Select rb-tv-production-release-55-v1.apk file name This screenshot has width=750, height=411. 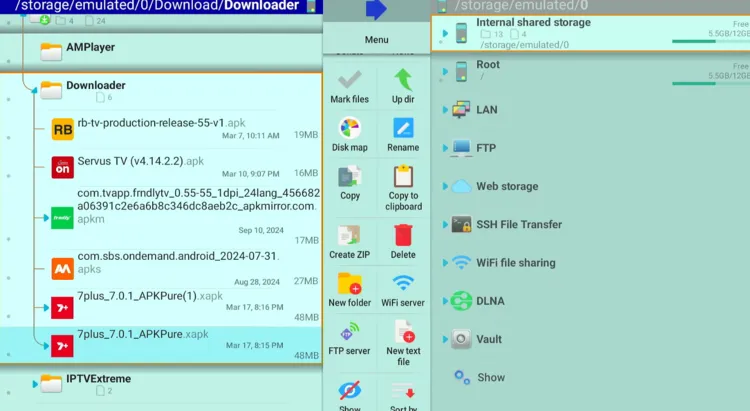click(x=162, y=123)
